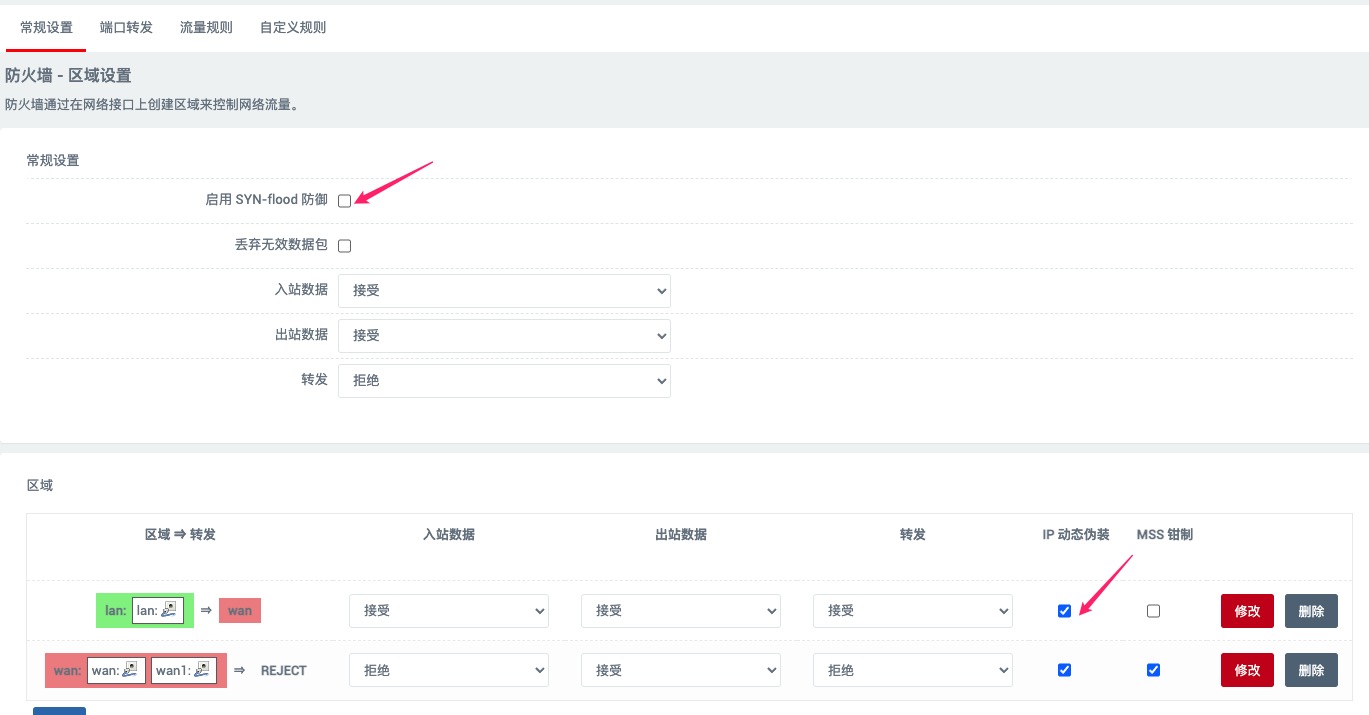Open the 入站数据 dropdown under 常规设置
The image size is (1369, 715).
pyautogui.click(x=503, y=290)
